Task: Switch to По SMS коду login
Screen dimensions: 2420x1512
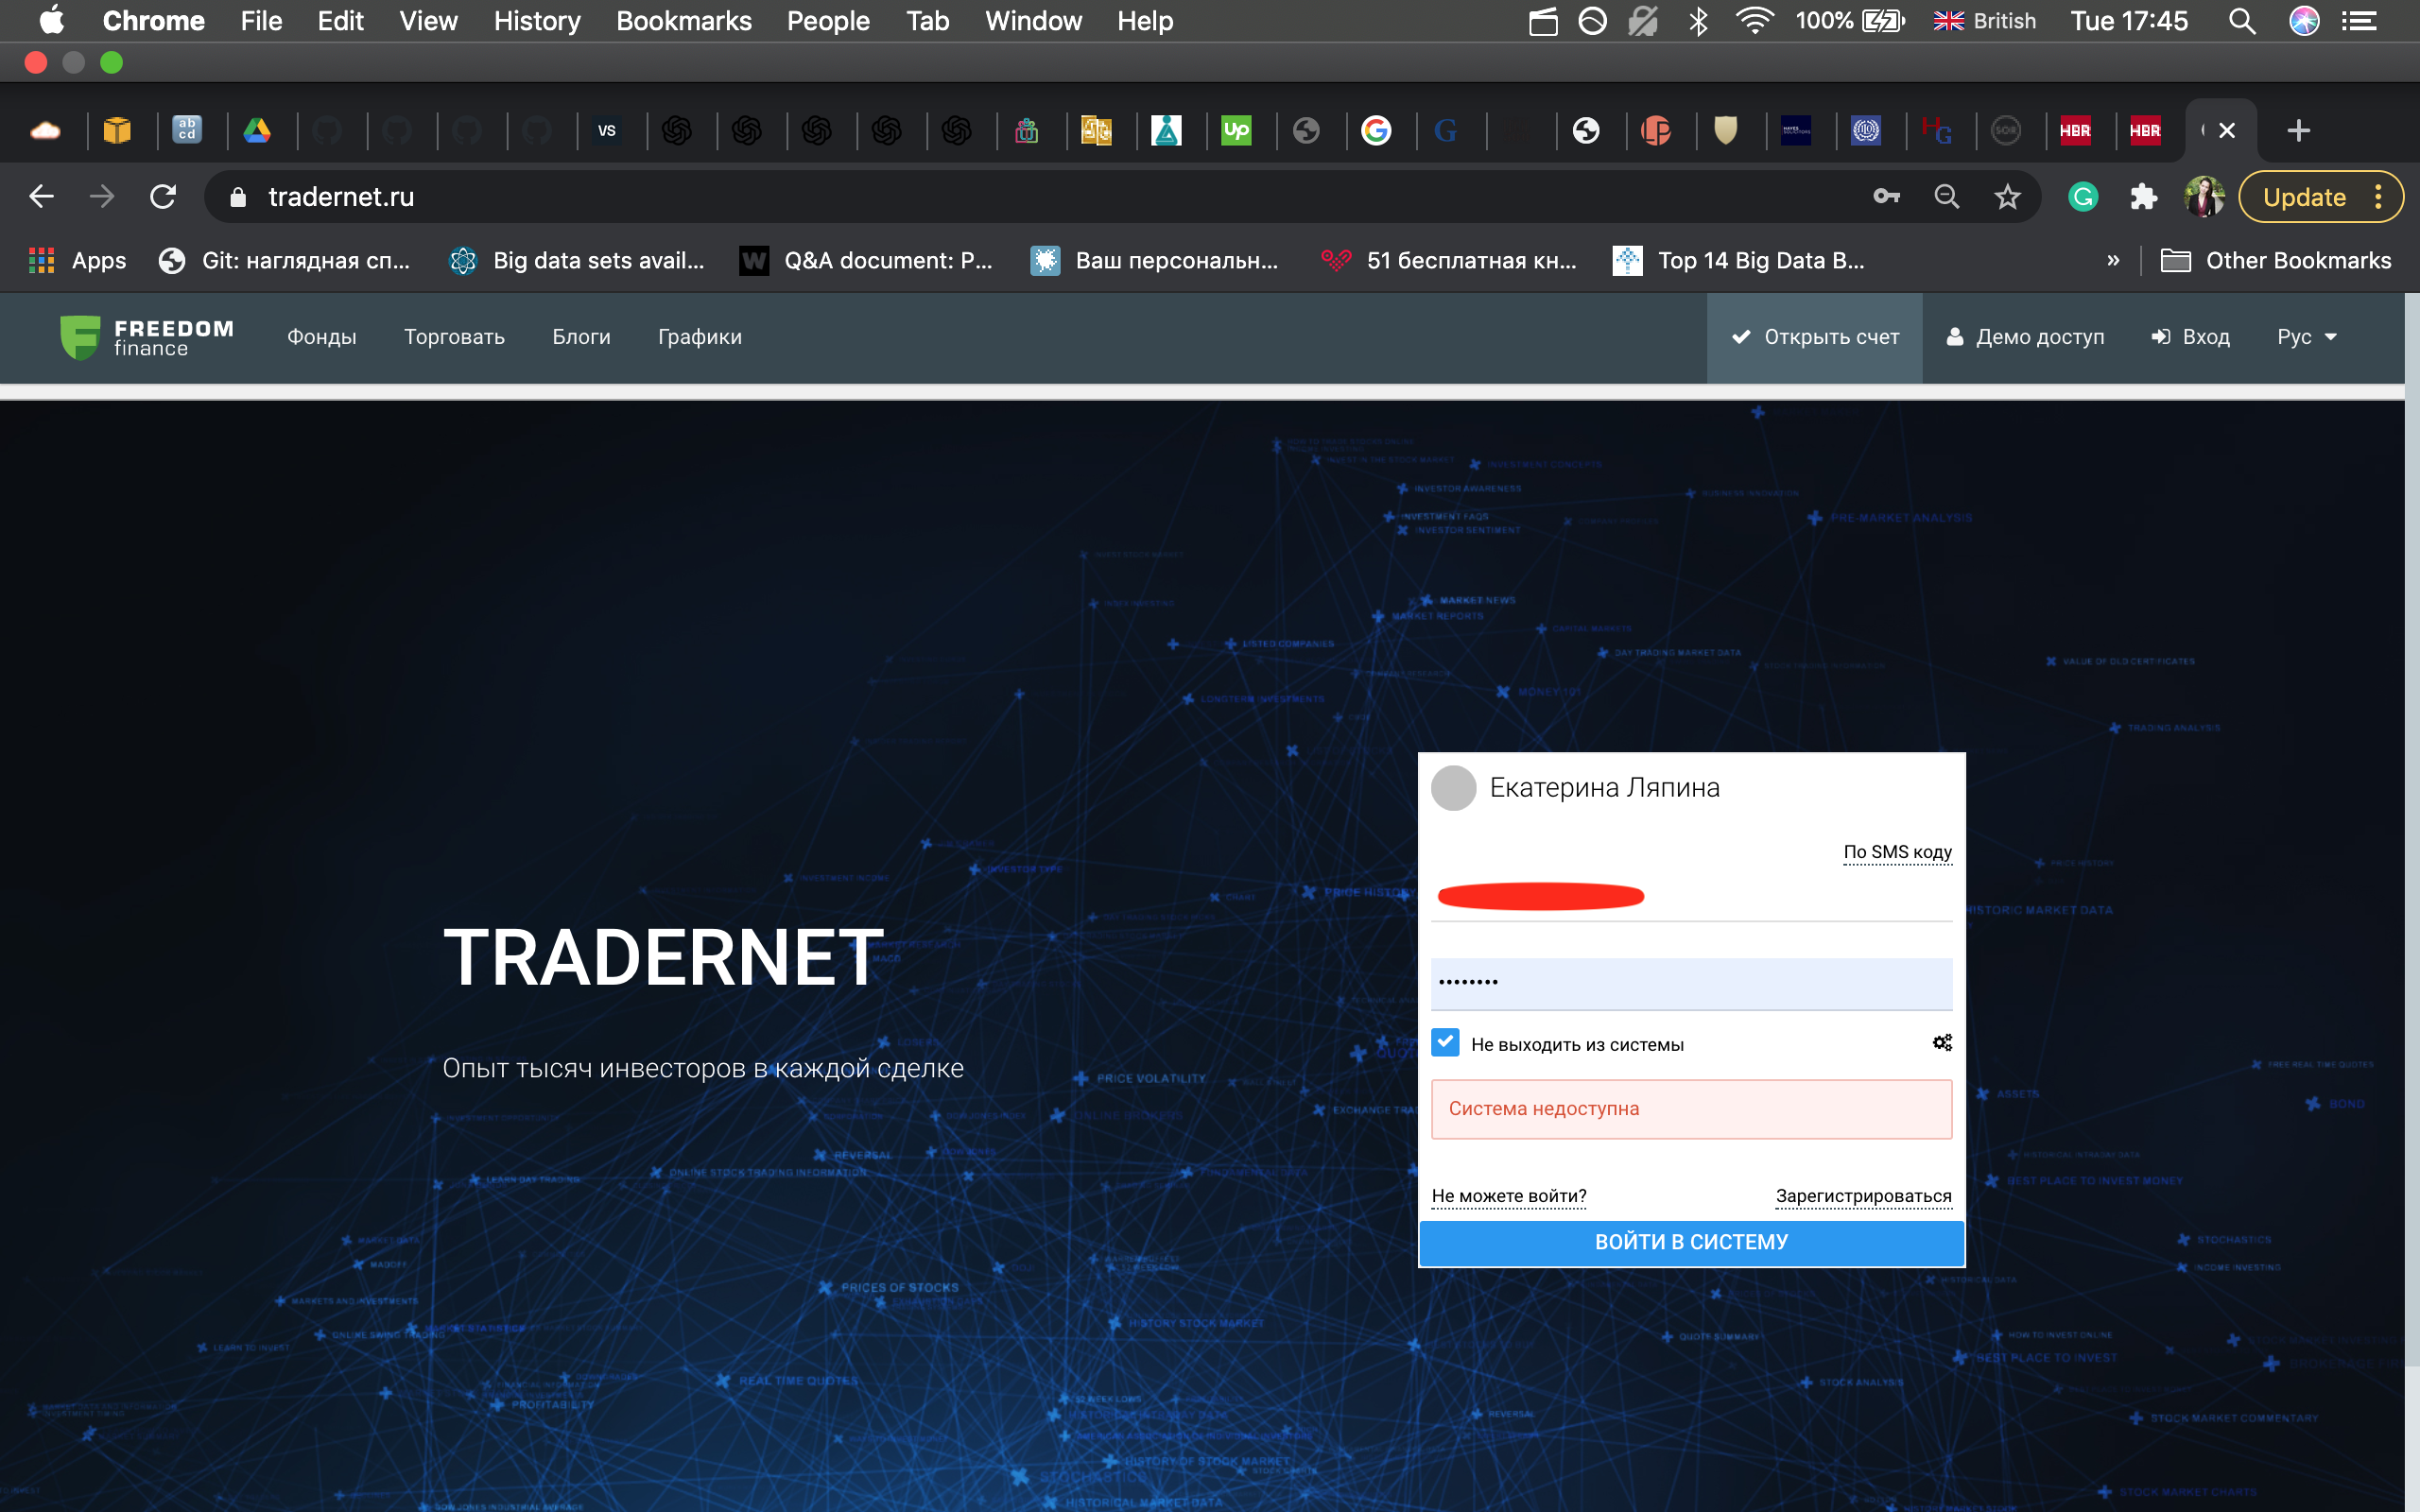Action: [1897, 852]
